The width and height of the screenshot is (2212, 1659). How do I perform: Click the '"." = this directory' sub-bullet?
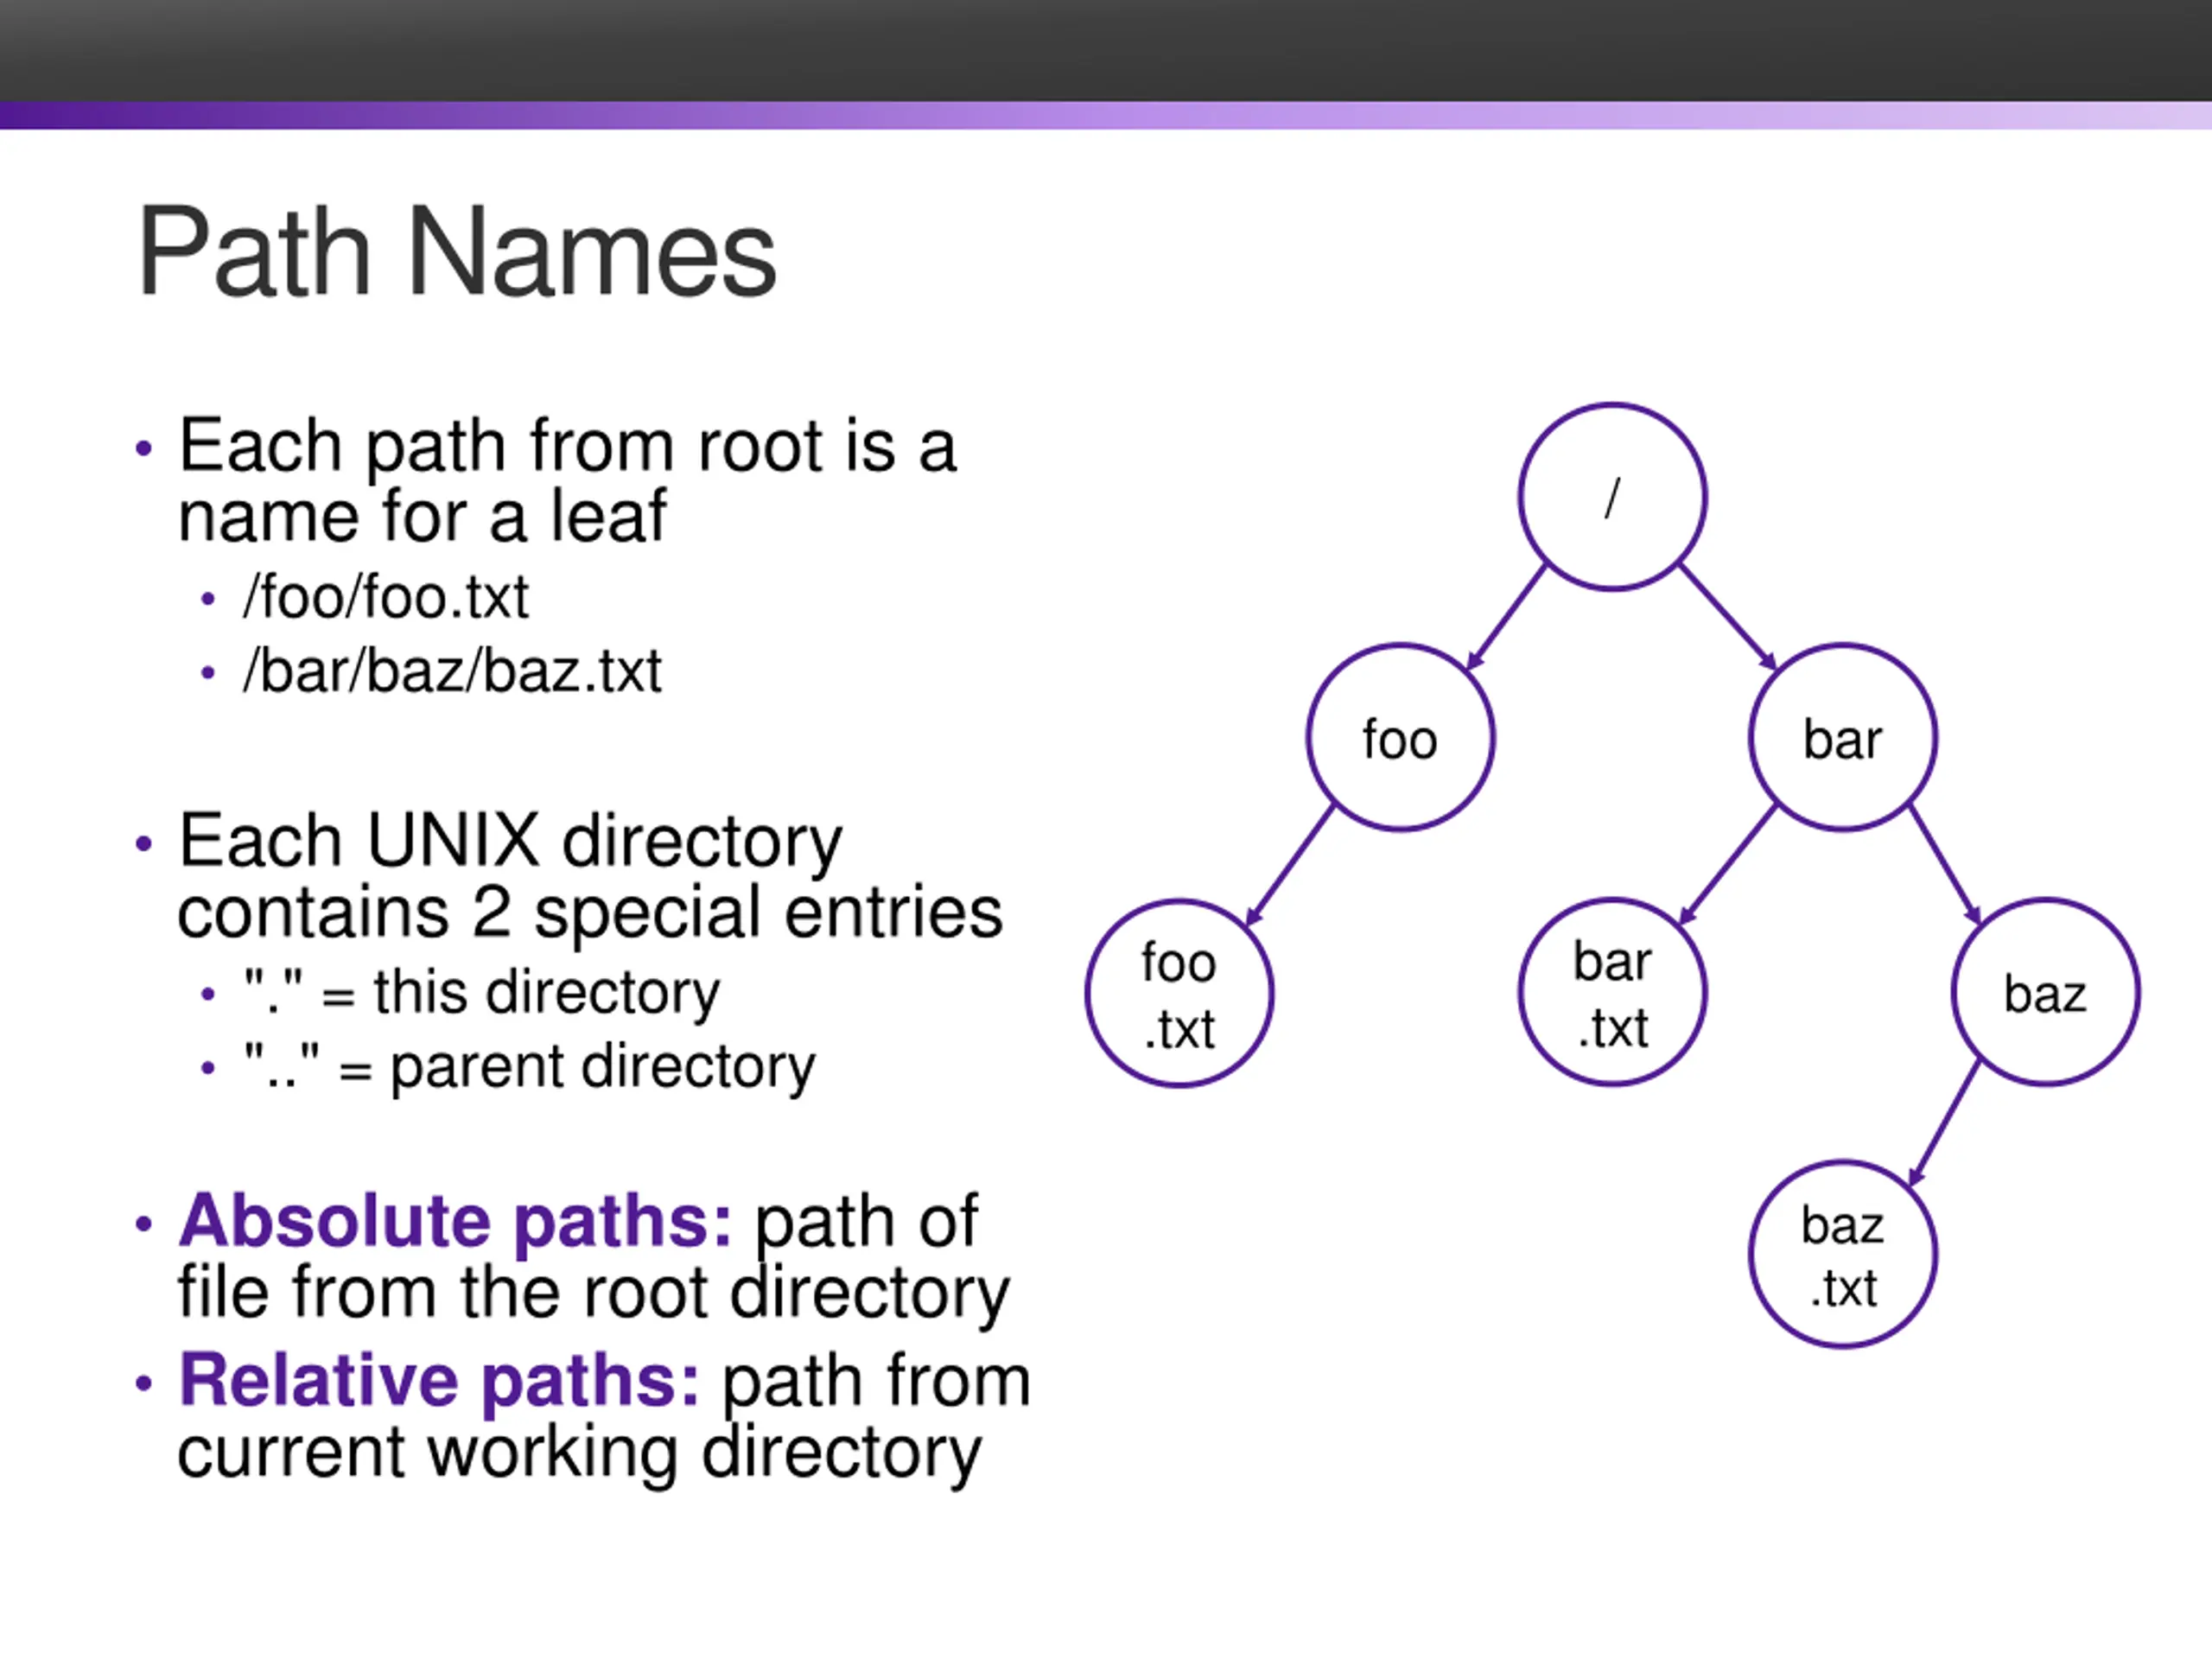(x=481, y=993)
